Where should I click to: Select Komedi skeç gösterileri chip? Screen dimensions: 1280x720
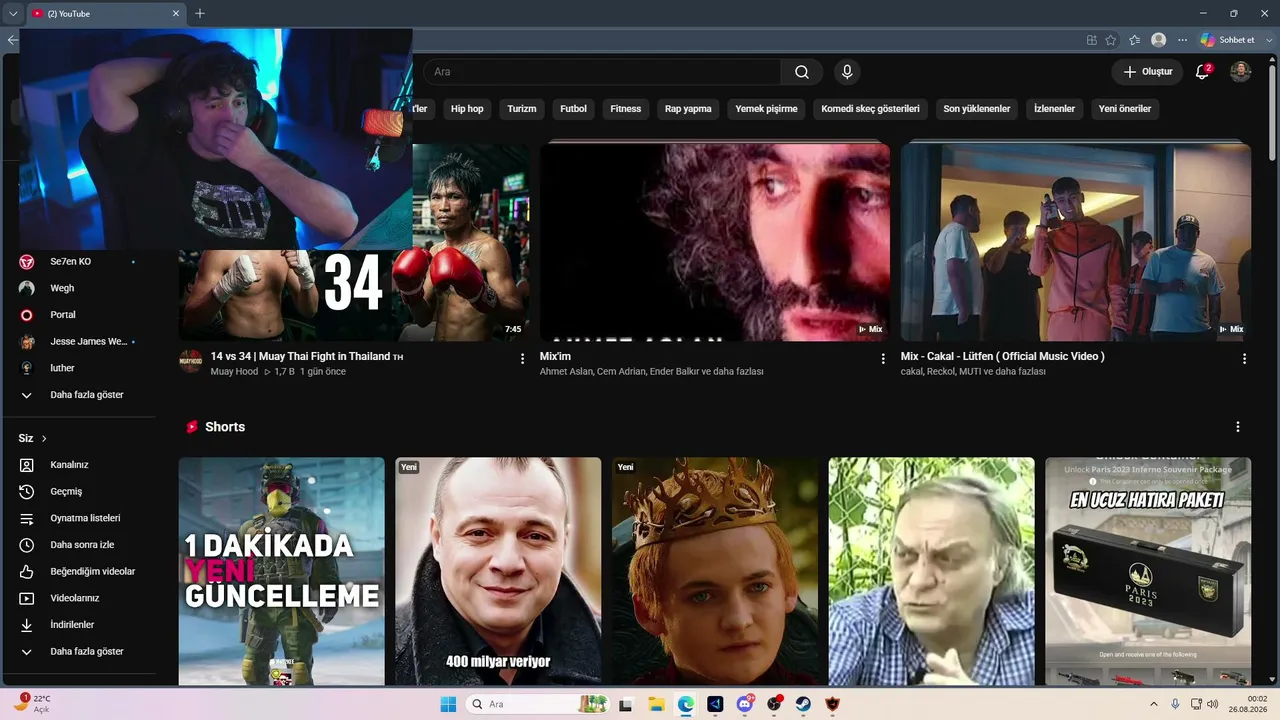click(870, 109)
